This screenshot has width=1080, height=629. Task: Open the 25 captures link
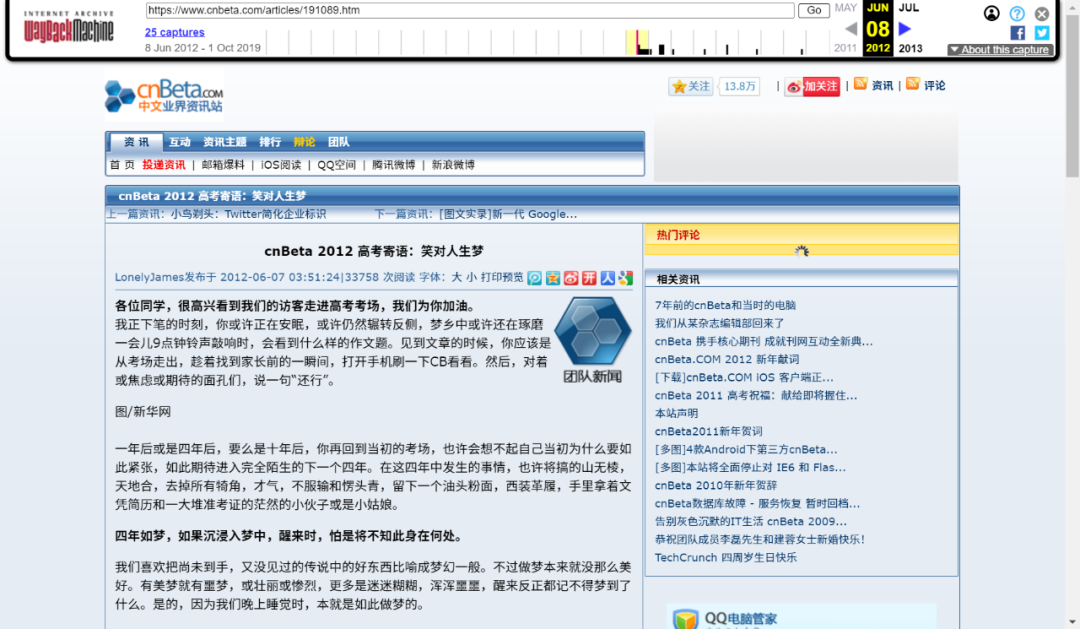tap(174, 32)
